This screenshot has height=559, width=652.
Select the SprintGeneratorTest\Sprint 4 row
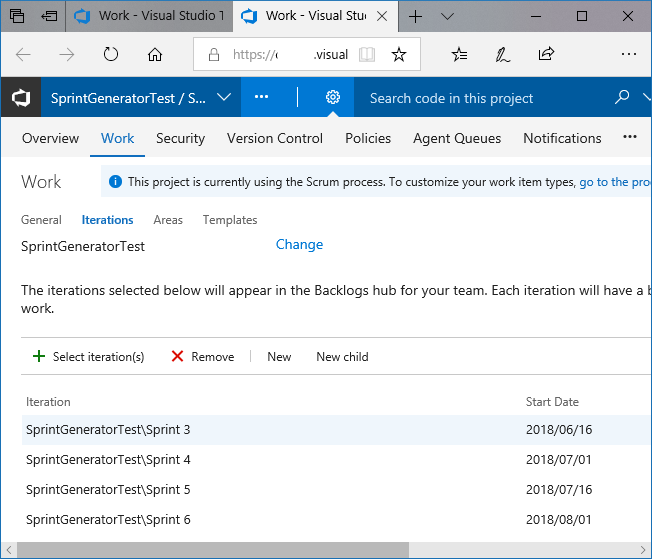coord(336,460)
